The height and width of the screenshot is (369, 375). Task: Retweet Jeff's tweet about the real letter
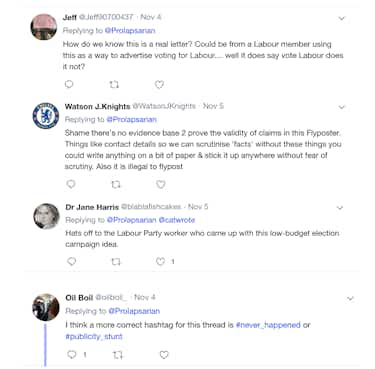click(x=114, y=85)
